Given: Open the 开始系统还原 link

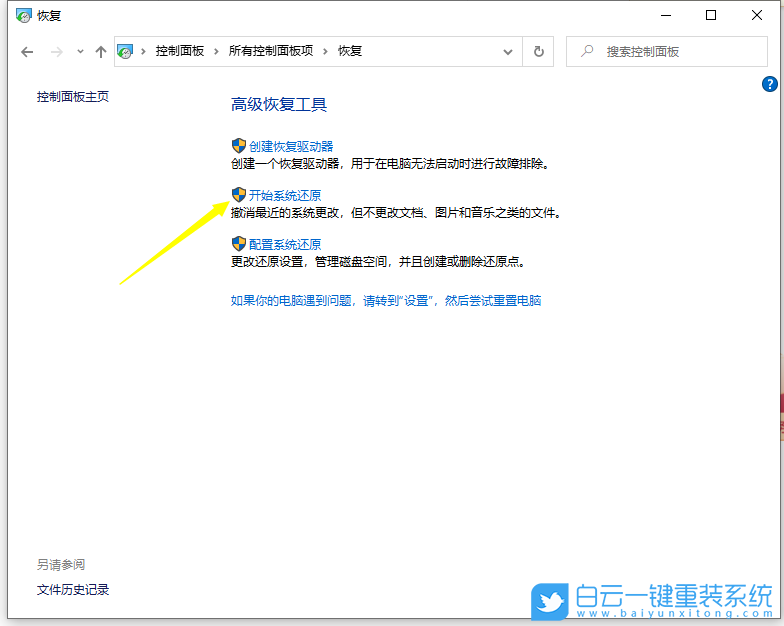Looking at the screenshot, I should point(285,196).
